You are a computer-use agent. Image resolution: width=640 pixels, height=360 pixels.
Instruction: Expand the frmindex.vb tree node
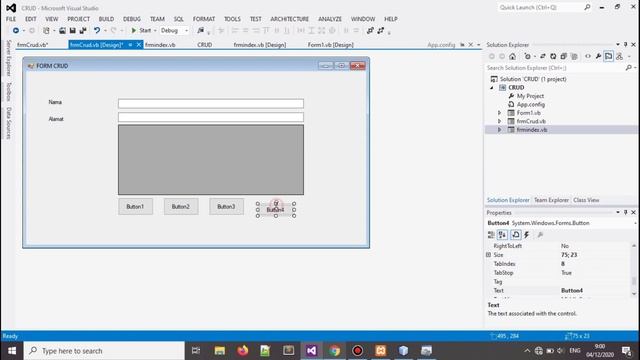(499, 130)
